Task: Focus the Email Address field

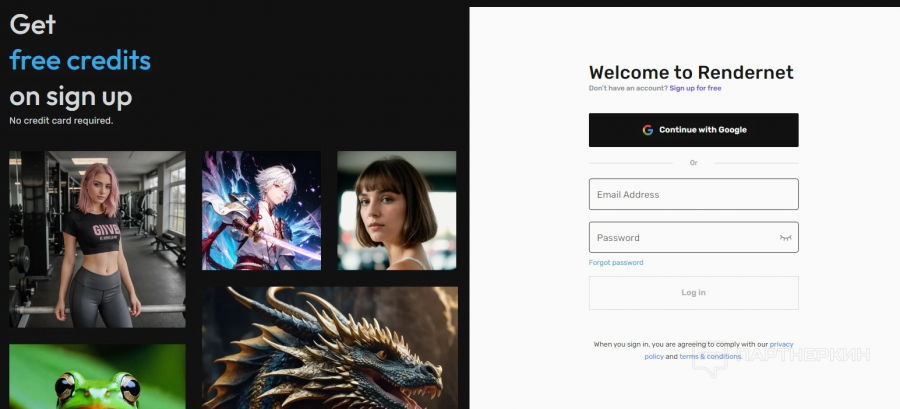Action: point(693,194)
